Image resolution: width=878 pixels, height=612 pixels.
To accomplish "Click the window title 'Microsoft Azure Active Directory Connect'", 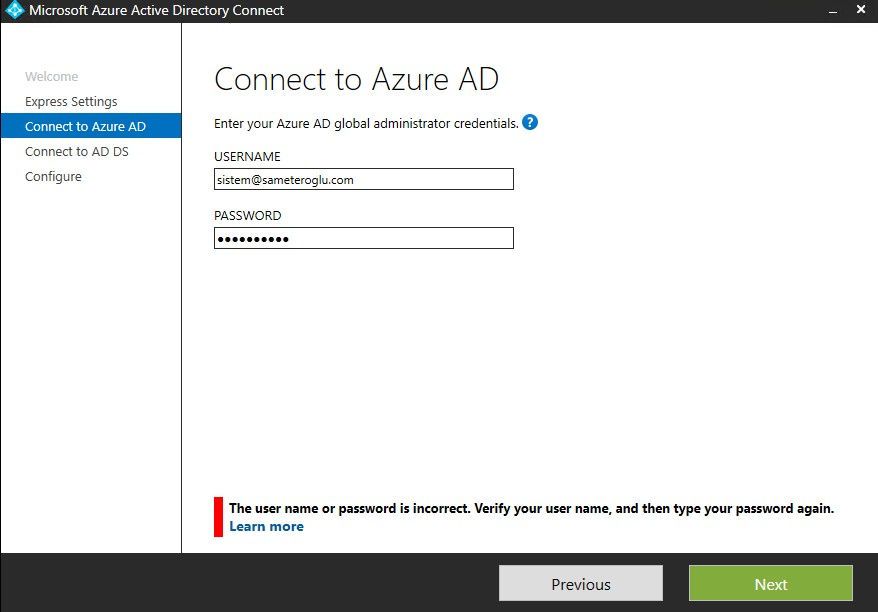I will pyautogui.click(x=156, y=10).
